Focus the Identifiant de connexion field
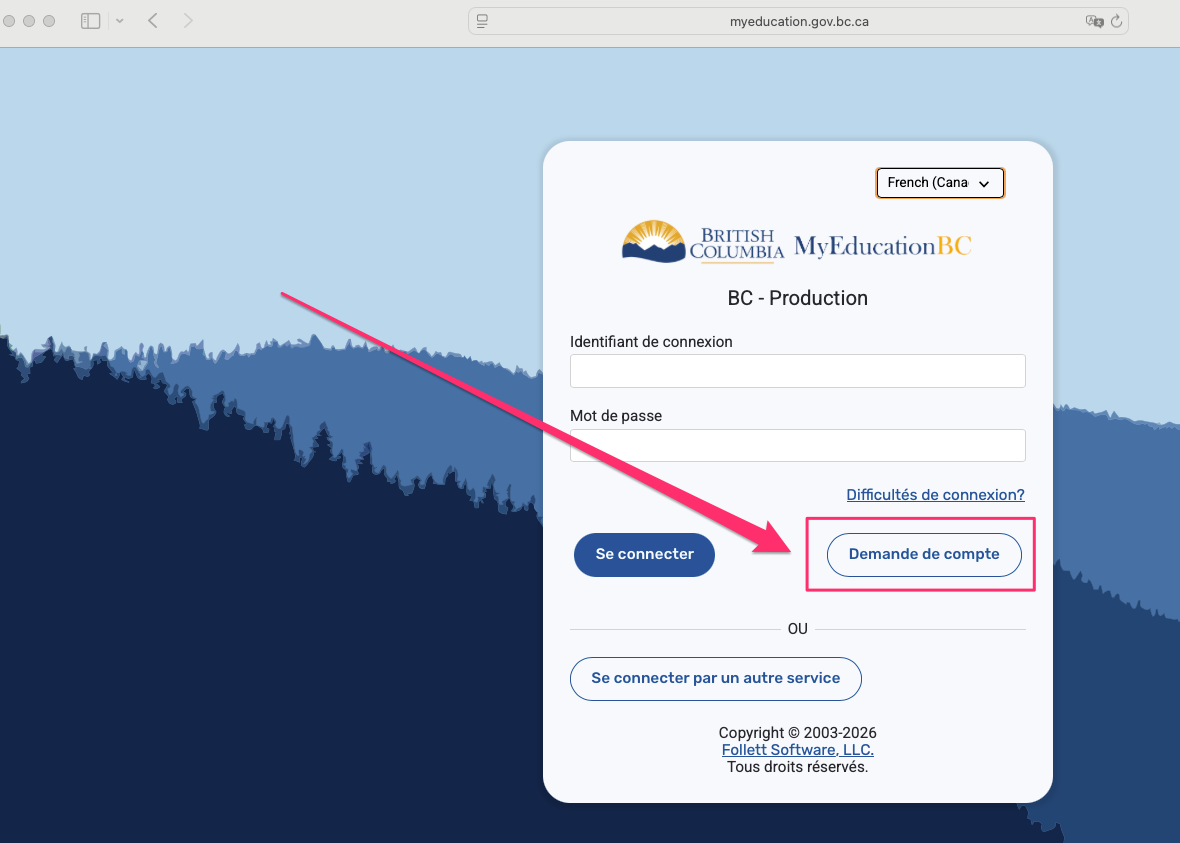The width and height of the screenshot is (1180, 843). tap(797, 371)
